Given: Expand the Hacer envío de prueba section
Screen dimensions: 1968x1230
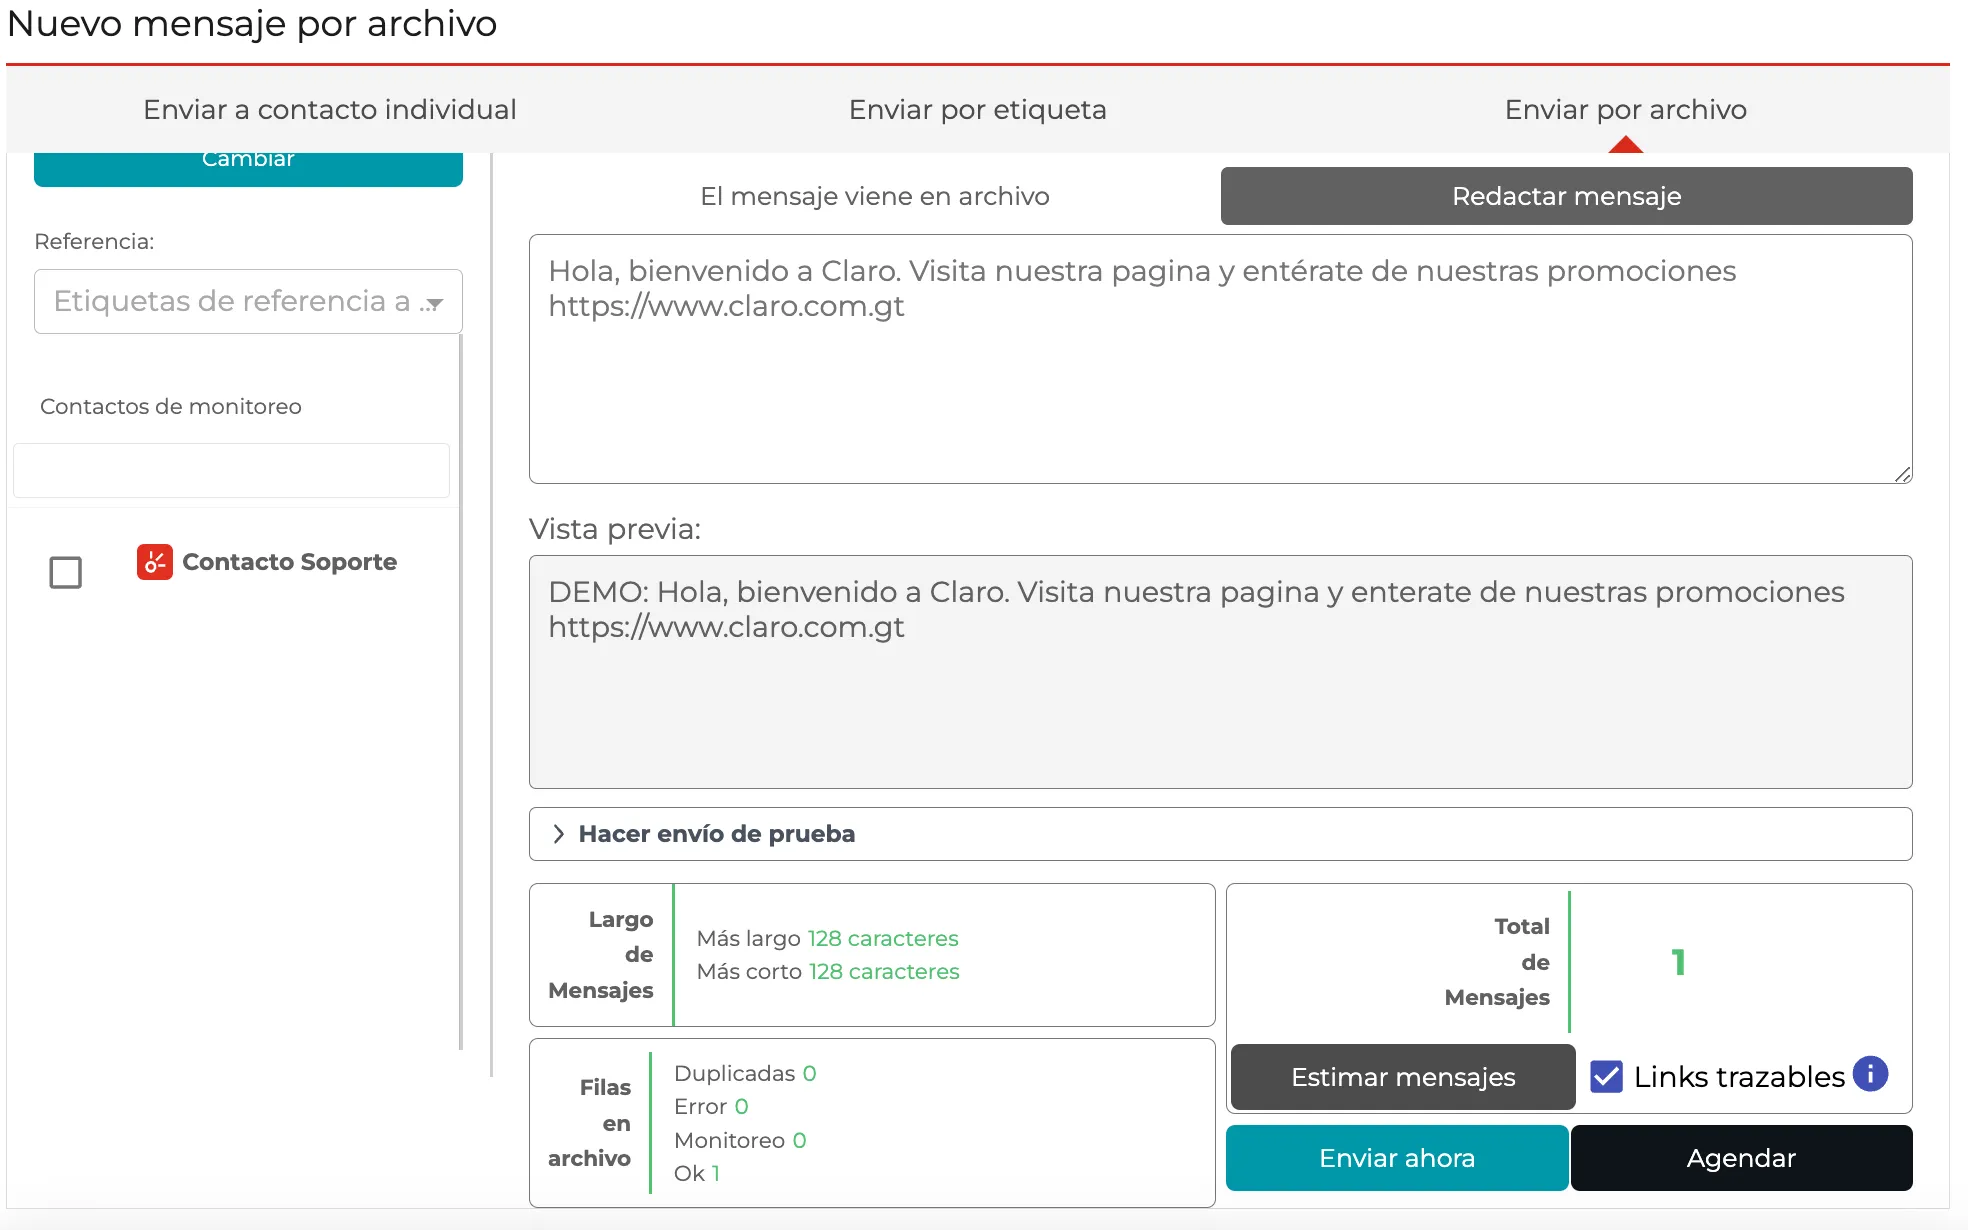Looking at the screenshot, I should point(1220,834).
